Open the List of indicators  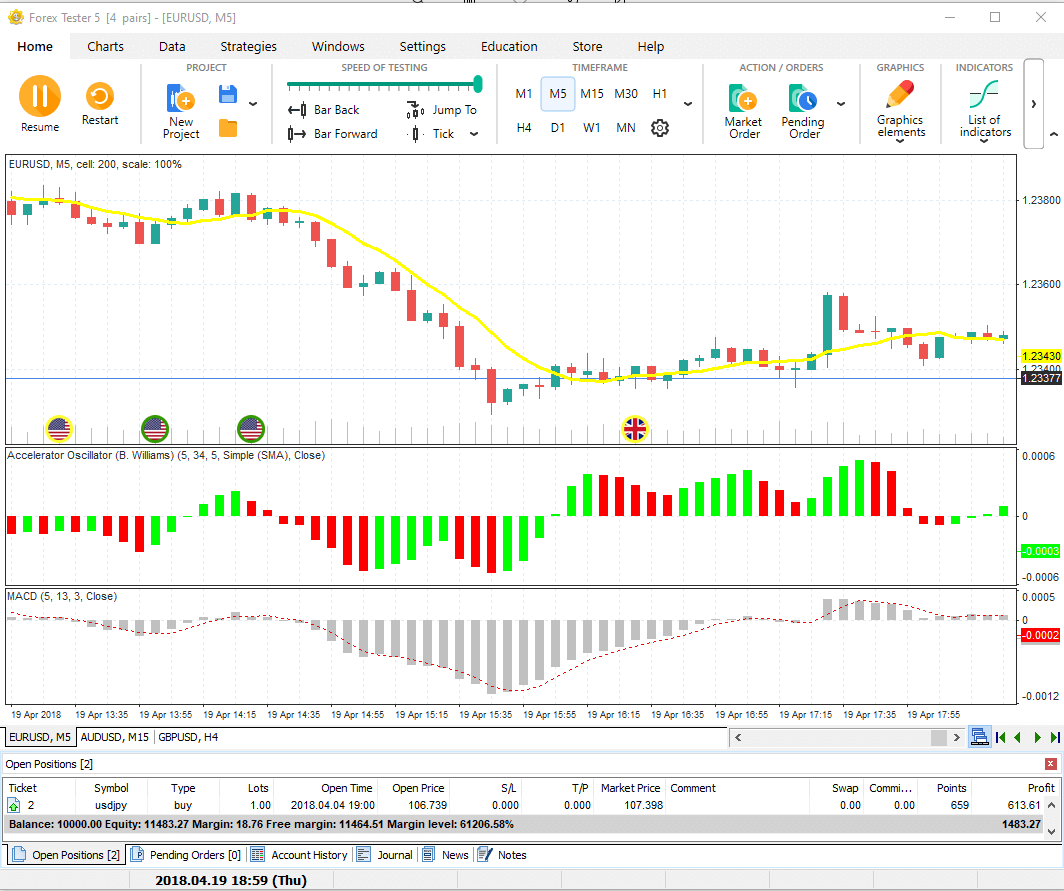point(984,108)
